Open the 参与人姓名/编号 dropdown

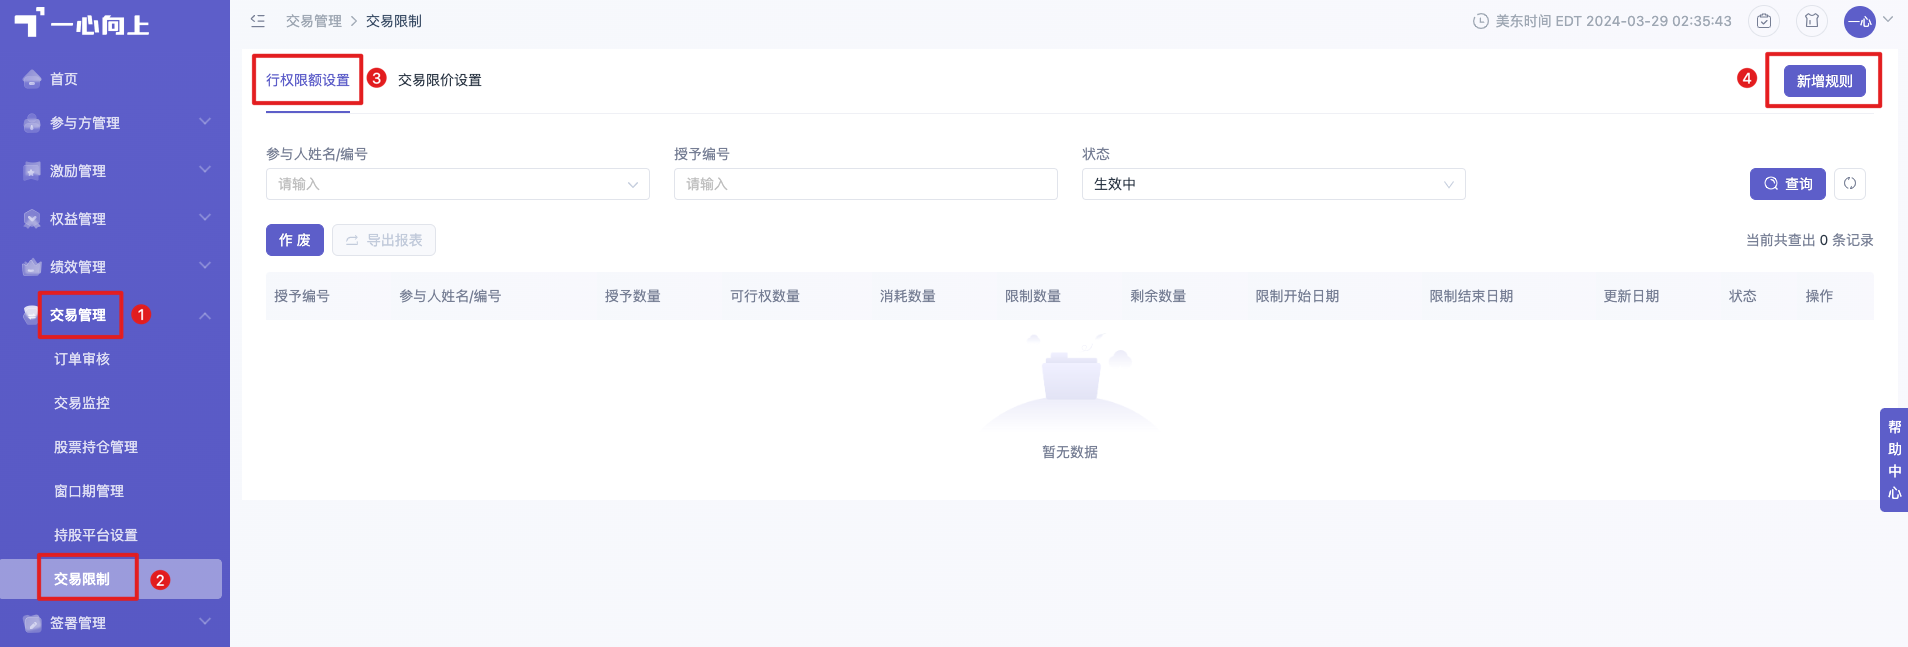coord(458,184)
